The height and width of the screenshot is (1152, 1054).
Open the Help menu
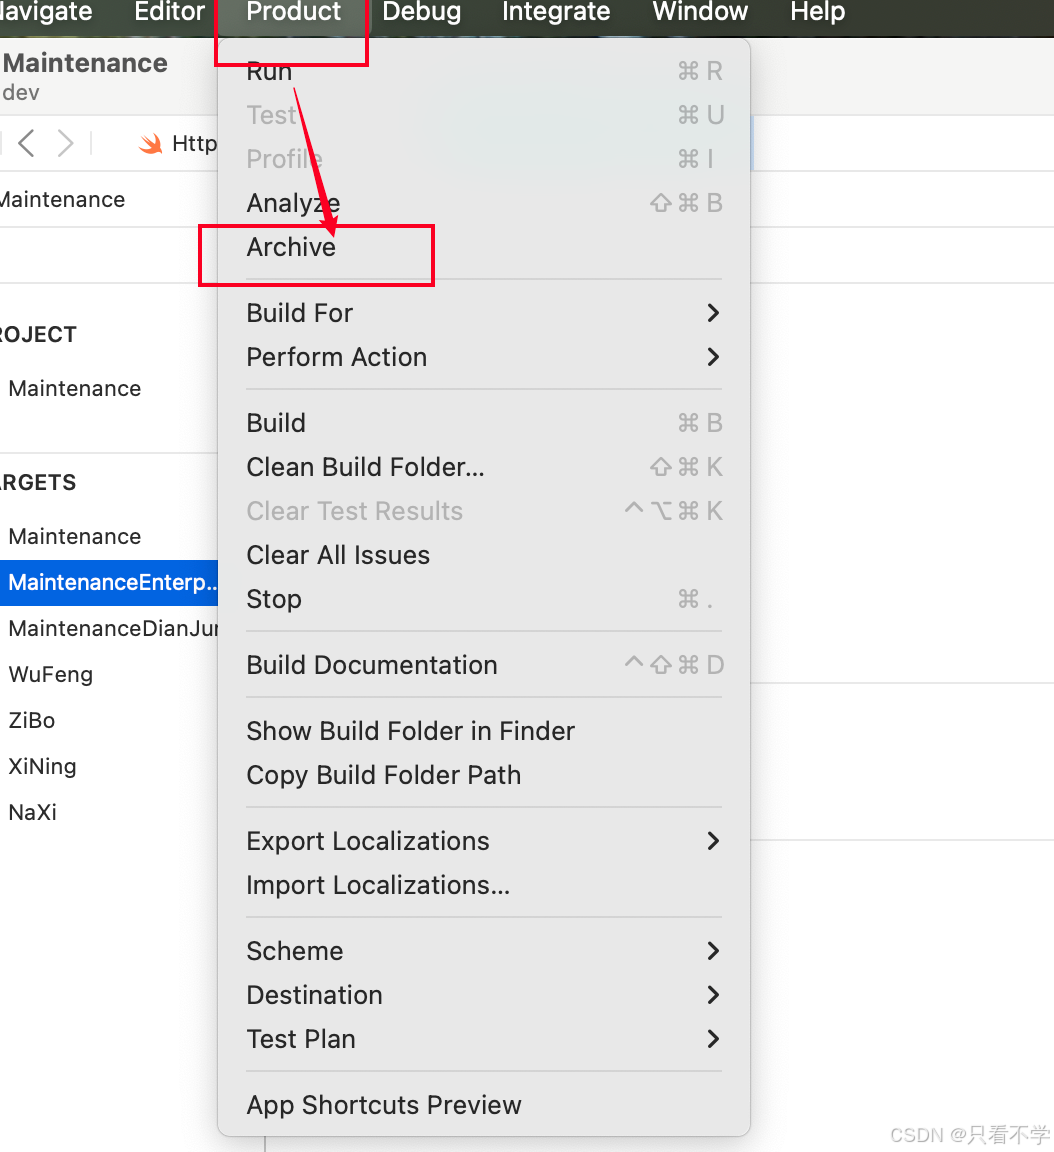[x=817, y=12]
